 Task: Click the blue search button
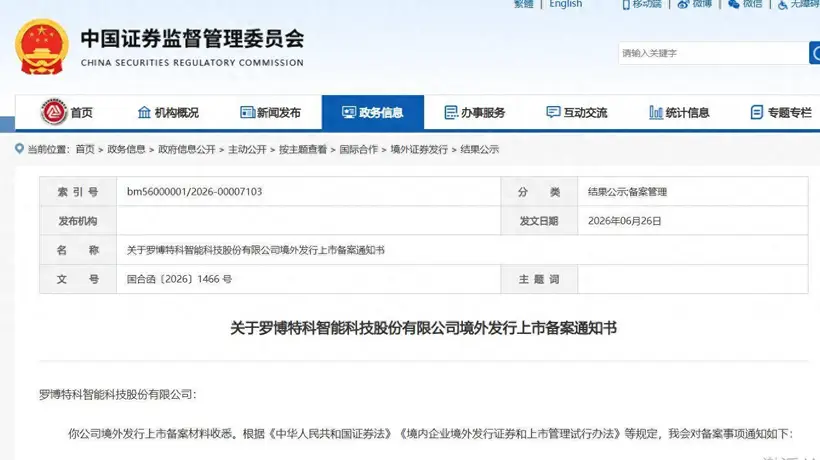coord(814,53)
